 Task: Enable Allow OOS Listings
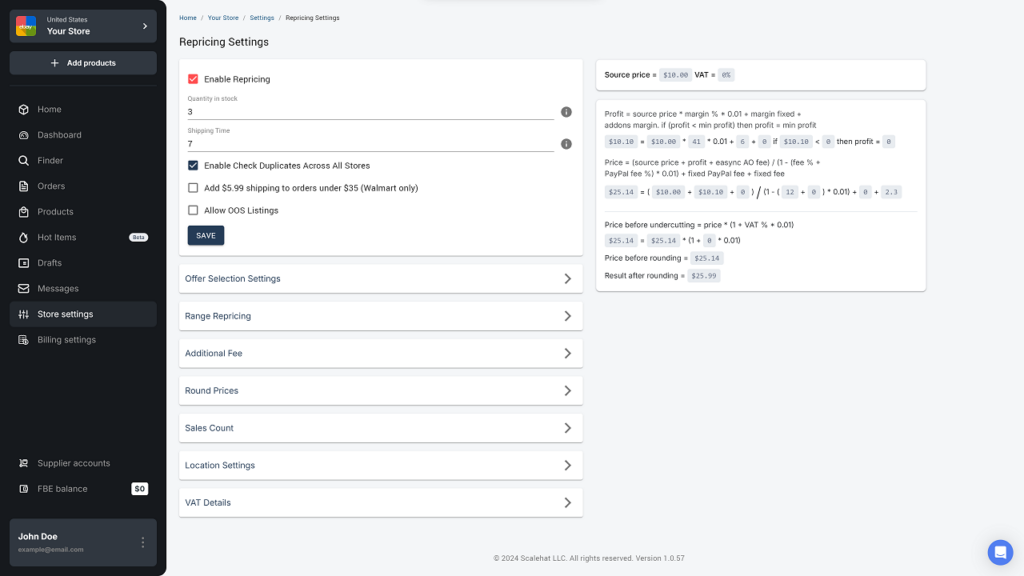pyautogui.click(x=194, y=210)
